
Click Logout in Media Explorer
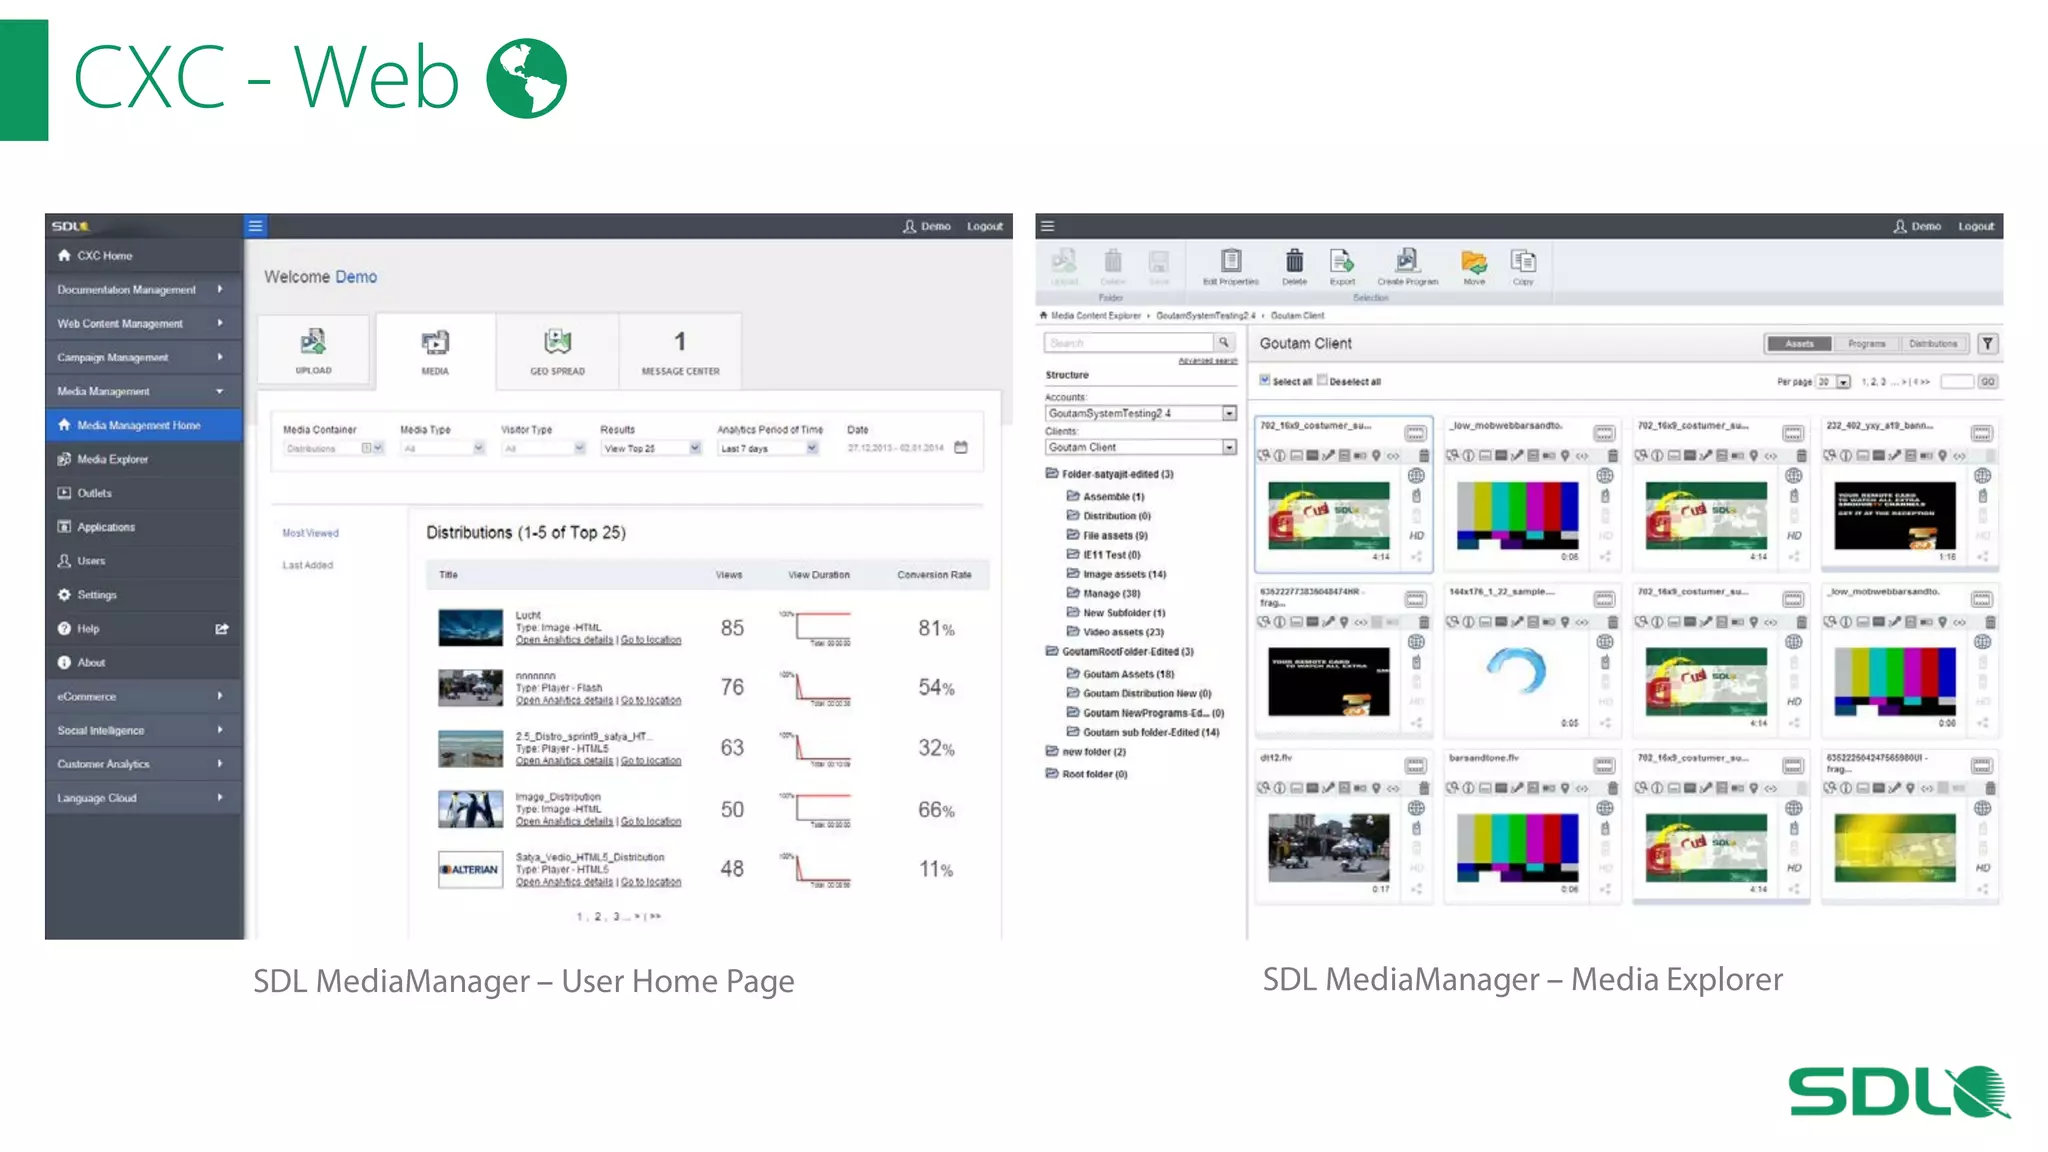tap(1975, 226)
